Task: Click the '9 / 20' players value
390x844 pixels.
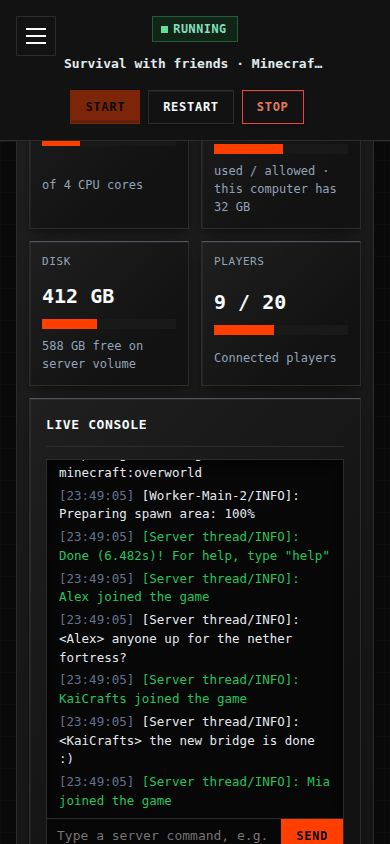Action: (x=250, y=302)
